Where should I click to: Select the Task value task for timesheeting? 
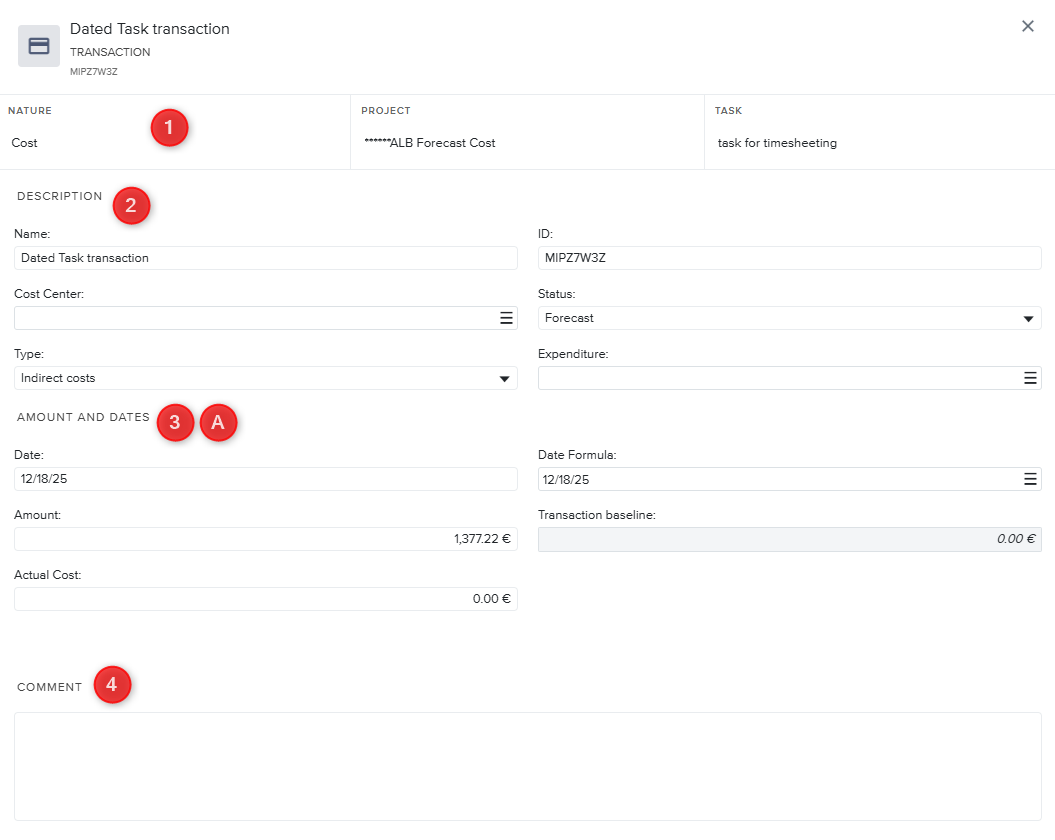tap(777, 143)
